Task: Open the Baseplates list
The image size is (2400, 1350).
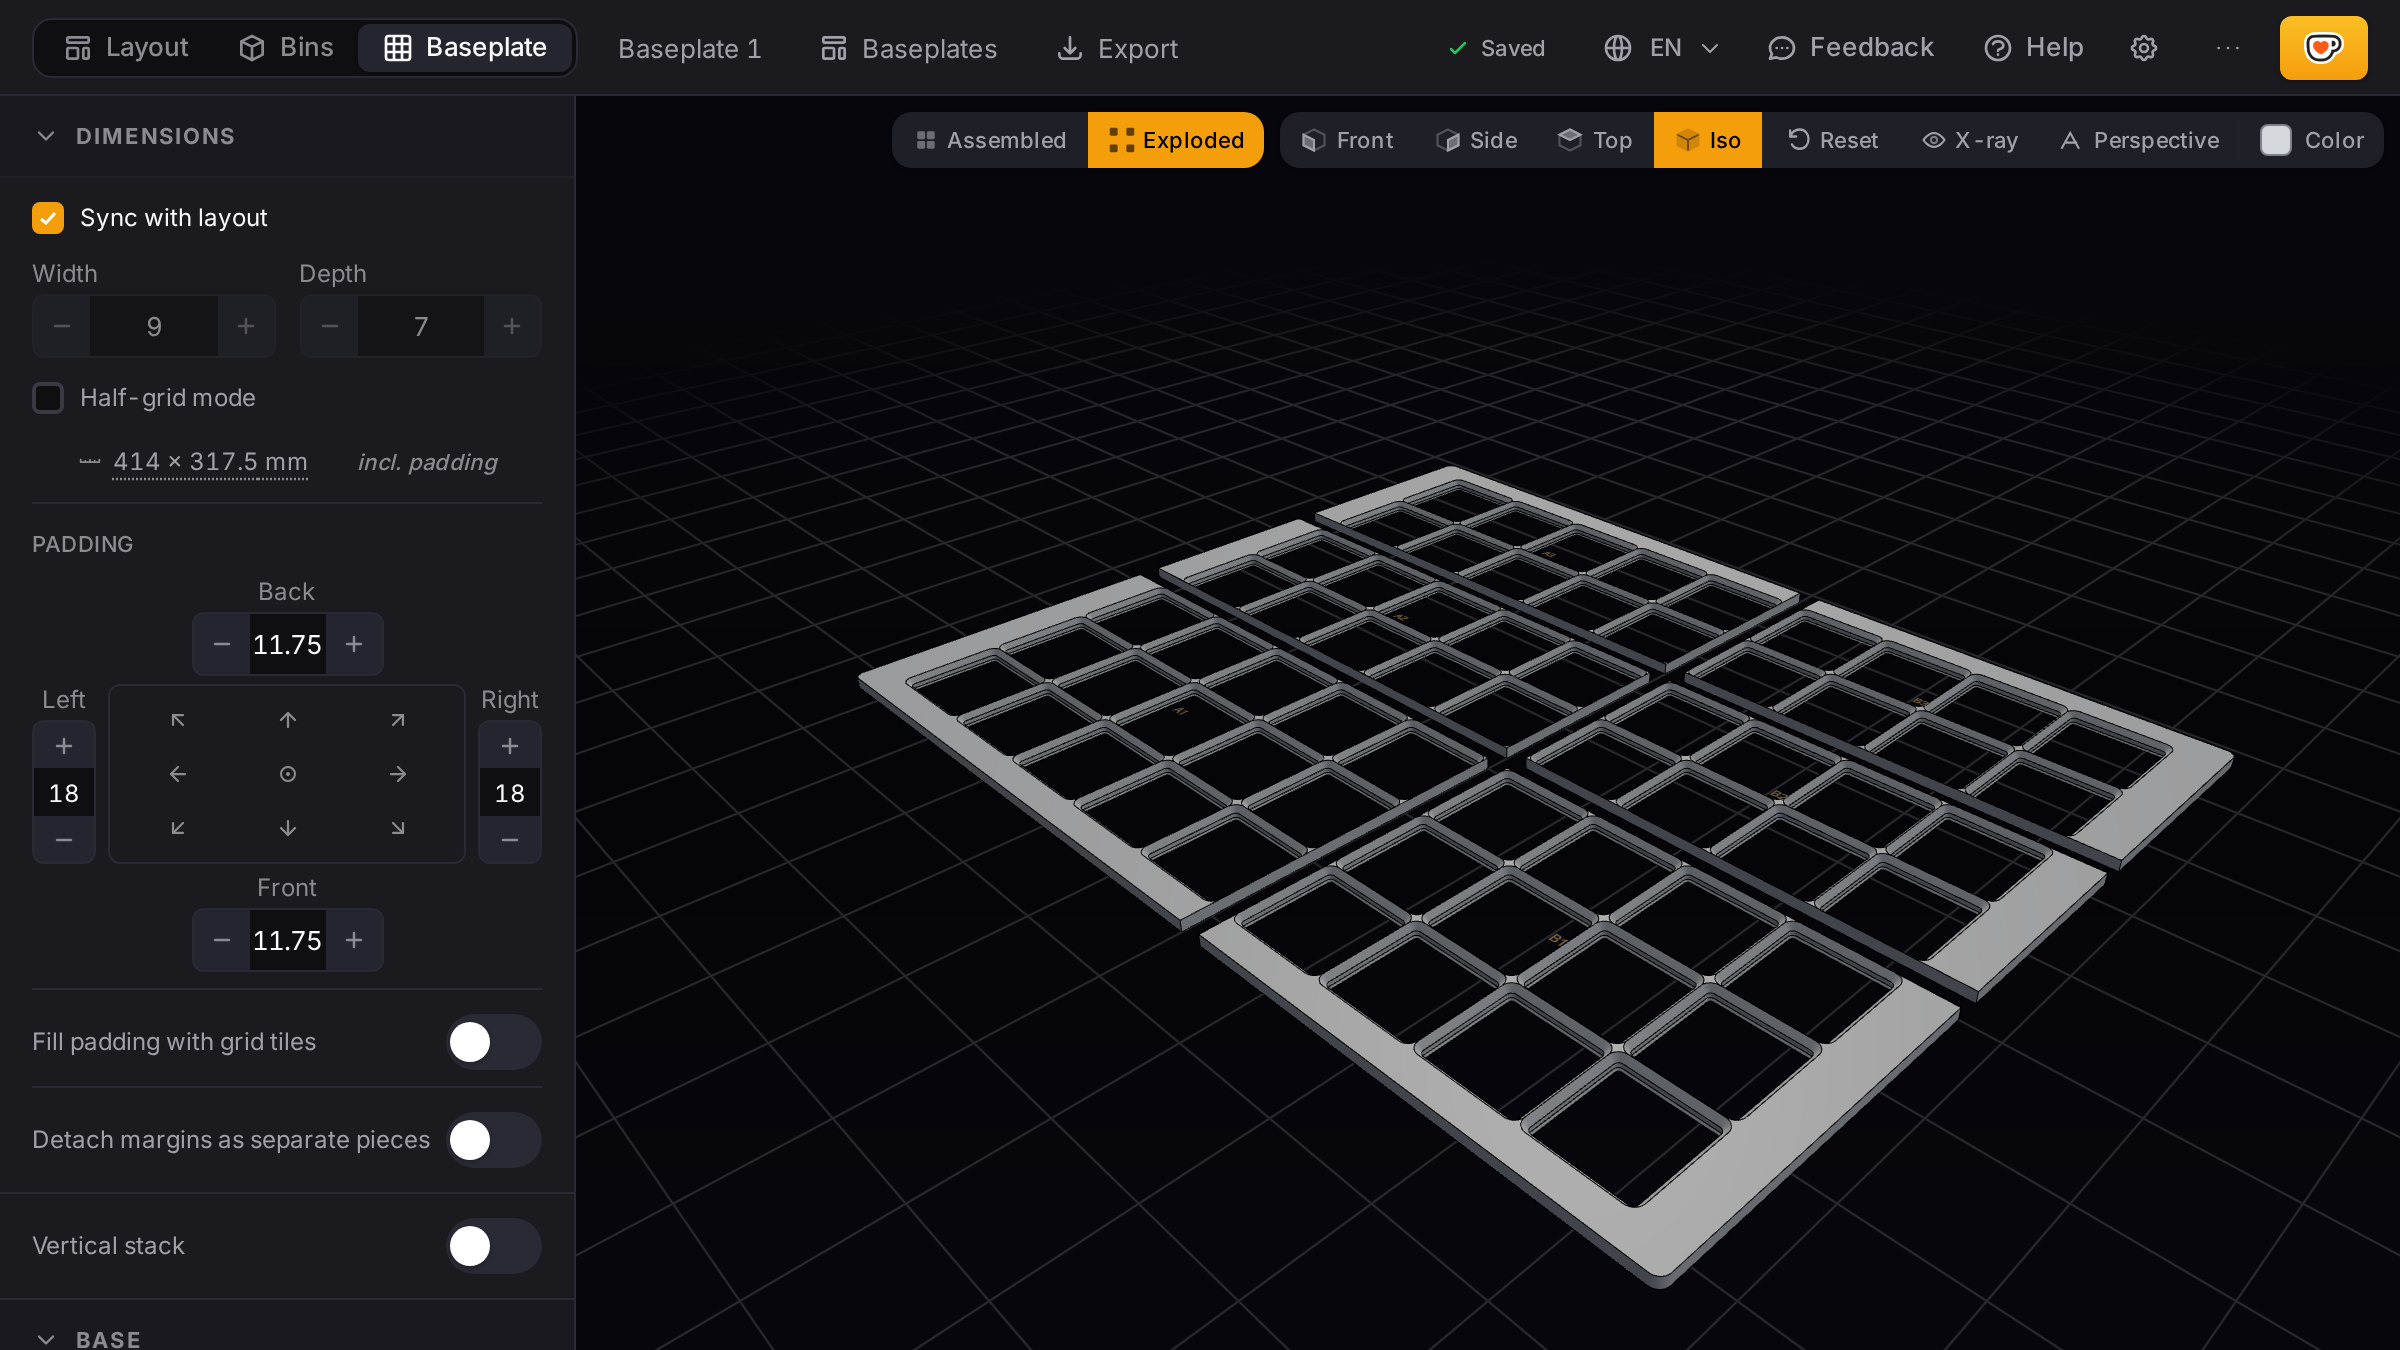Action: pyautogui.click(x=909, y=48)
